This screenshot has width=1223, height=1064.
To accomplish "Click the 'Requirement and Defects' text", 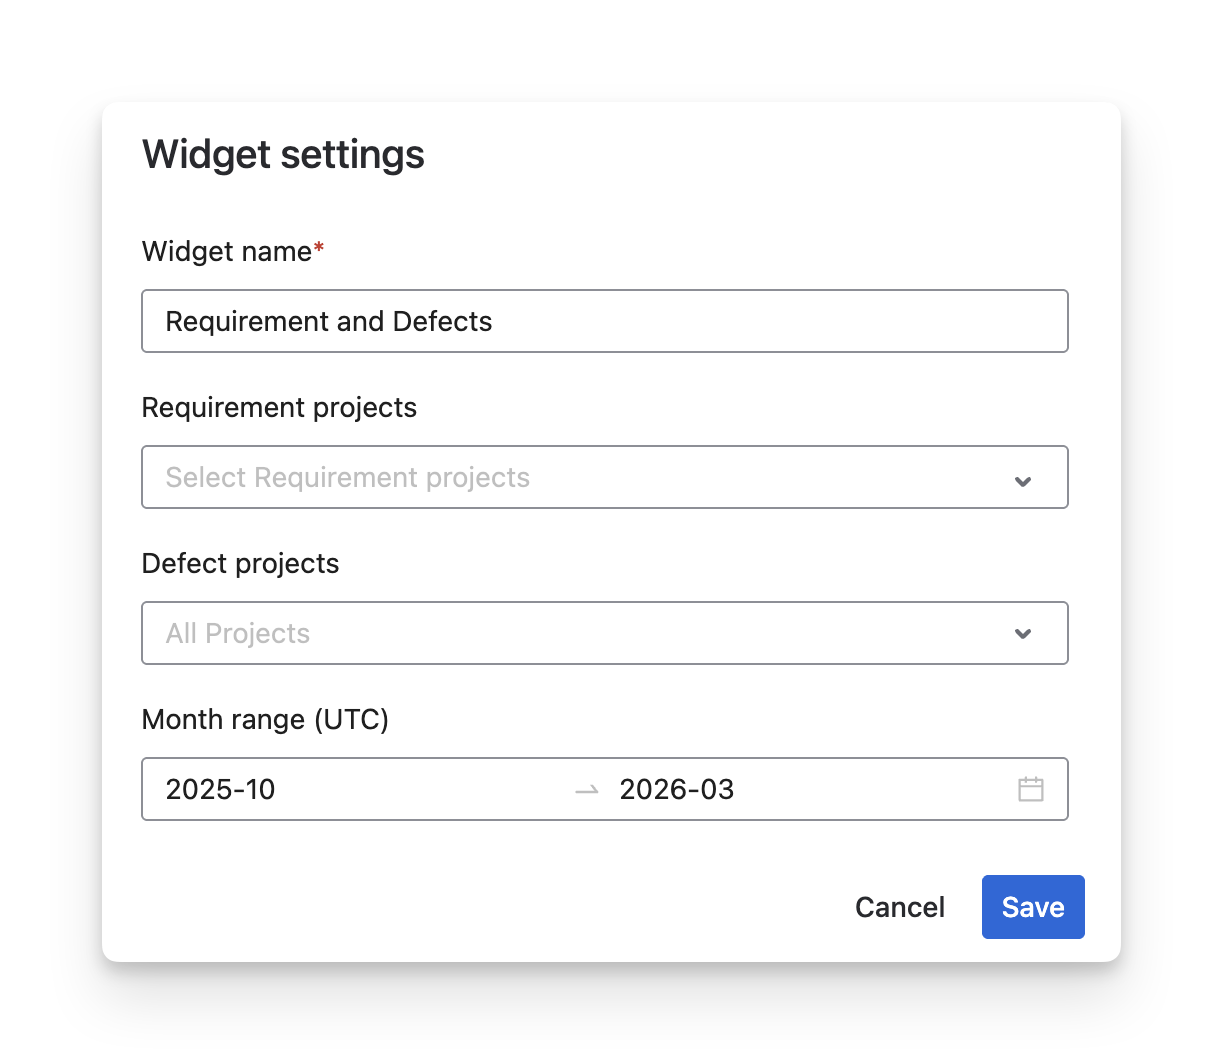I will 329,321.
